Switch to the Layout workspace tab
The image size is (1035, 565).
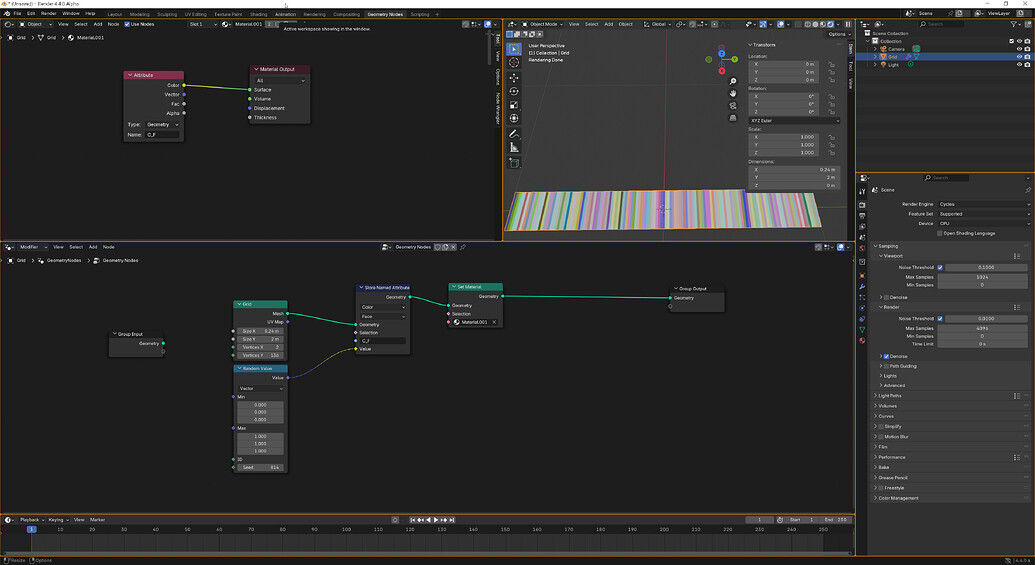click(x=114, y=14)
